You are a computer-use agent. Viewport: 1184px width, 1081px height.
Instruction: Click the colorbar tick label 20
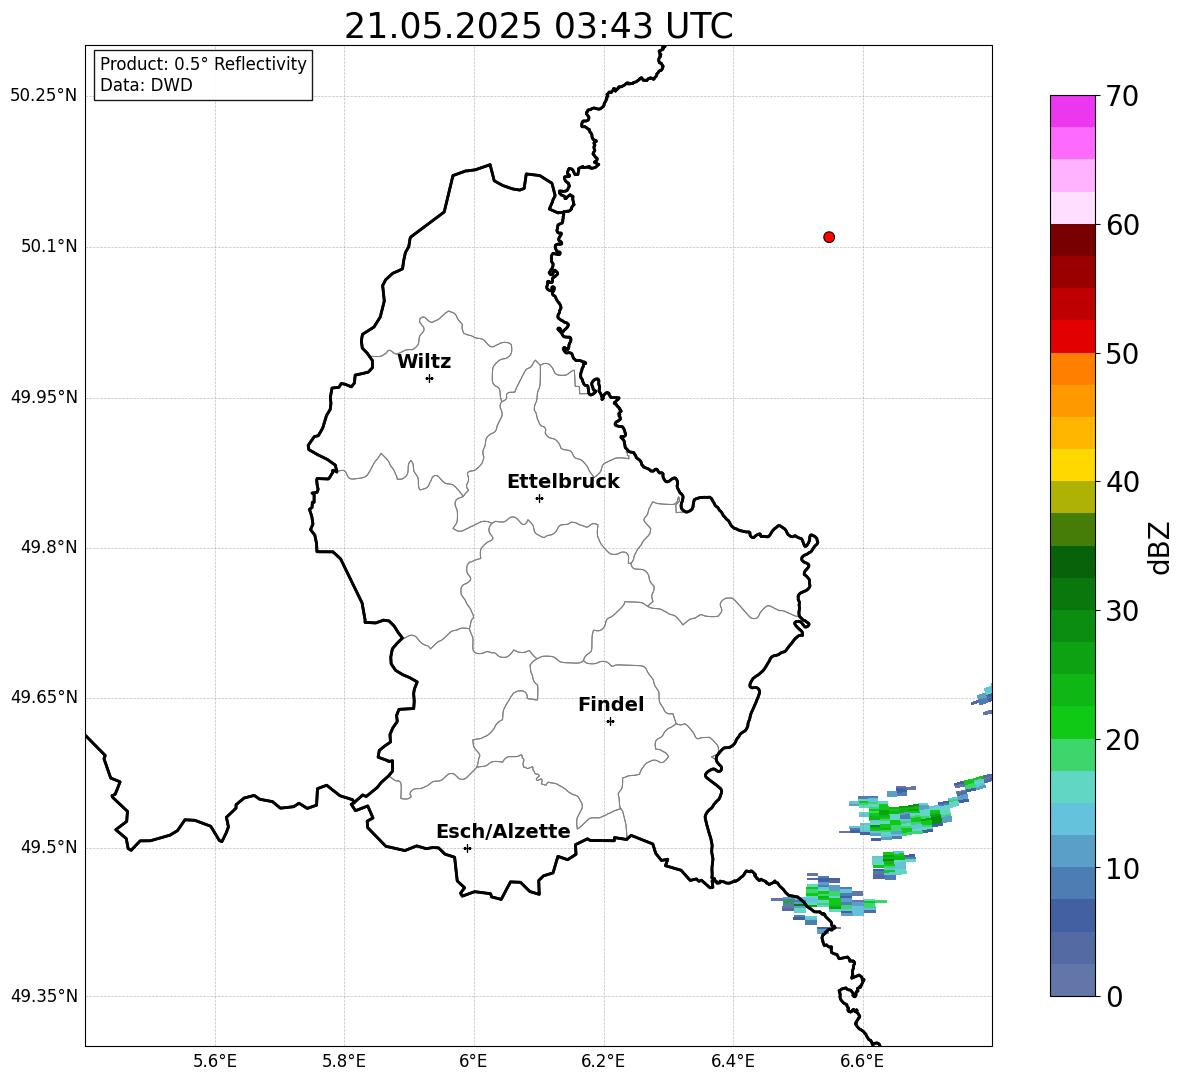(x=1121, y=740)
